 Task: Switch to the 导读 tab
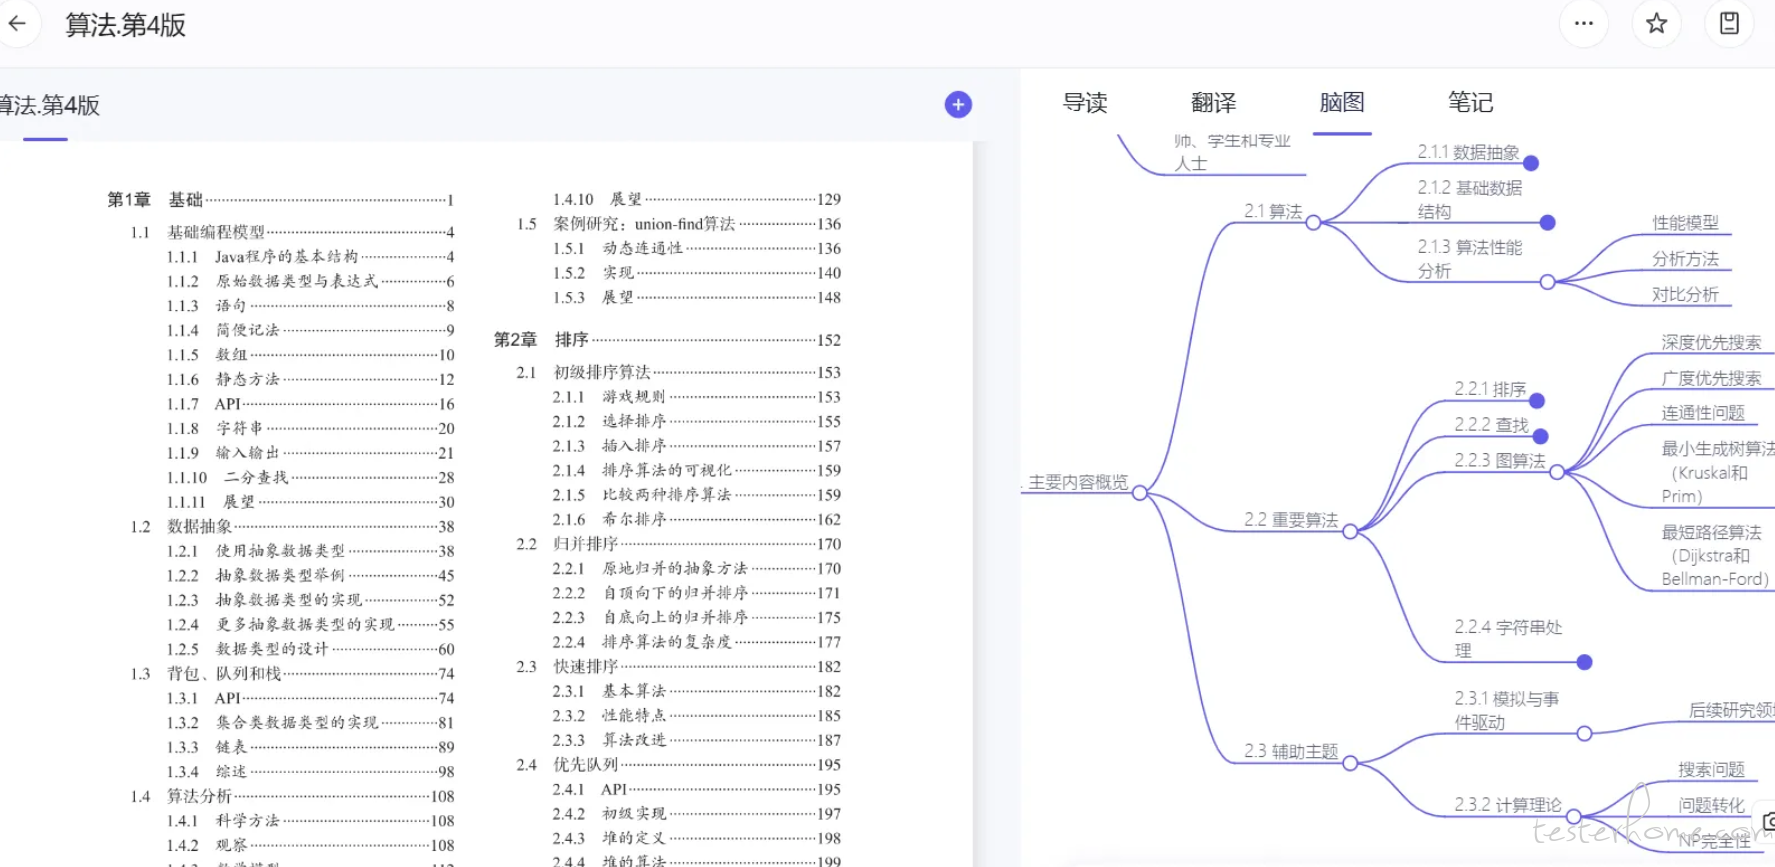(x=1085, y=102)
